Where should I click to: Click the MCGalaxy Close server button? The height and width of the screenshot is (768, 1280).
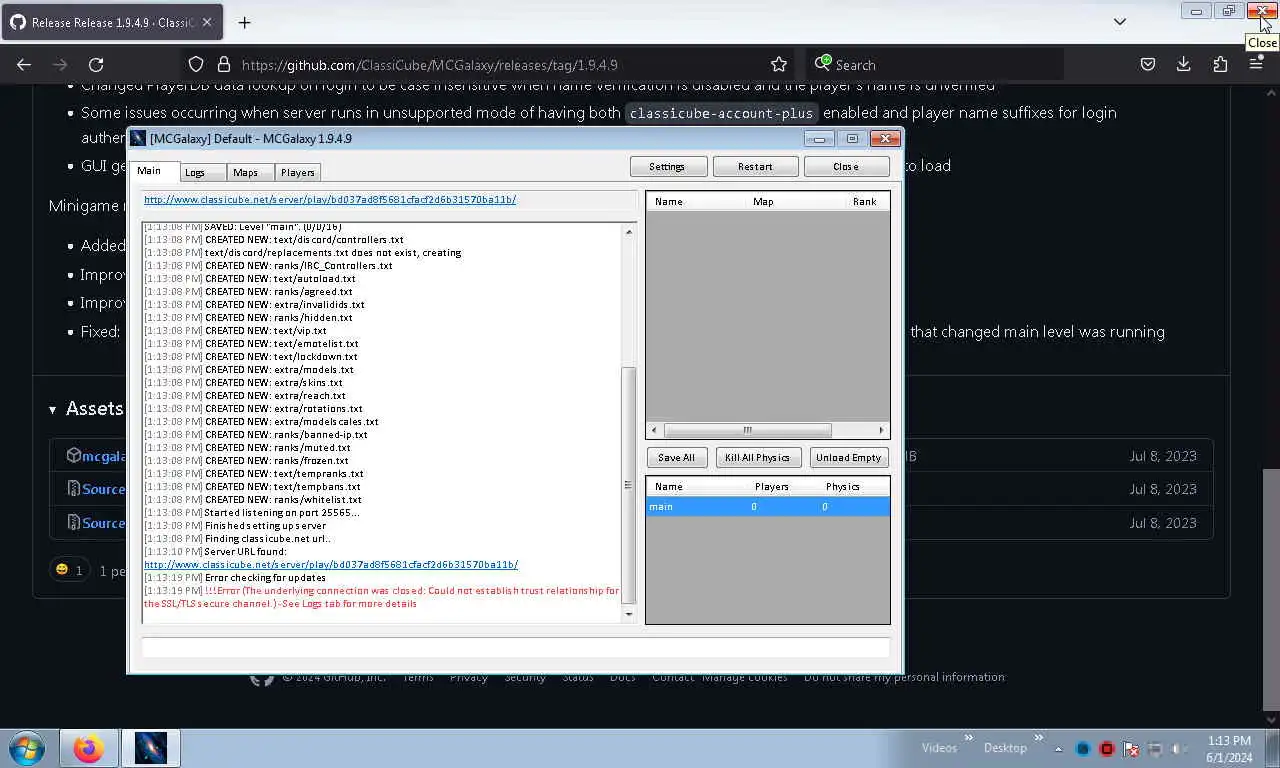(x=846, y=166)
